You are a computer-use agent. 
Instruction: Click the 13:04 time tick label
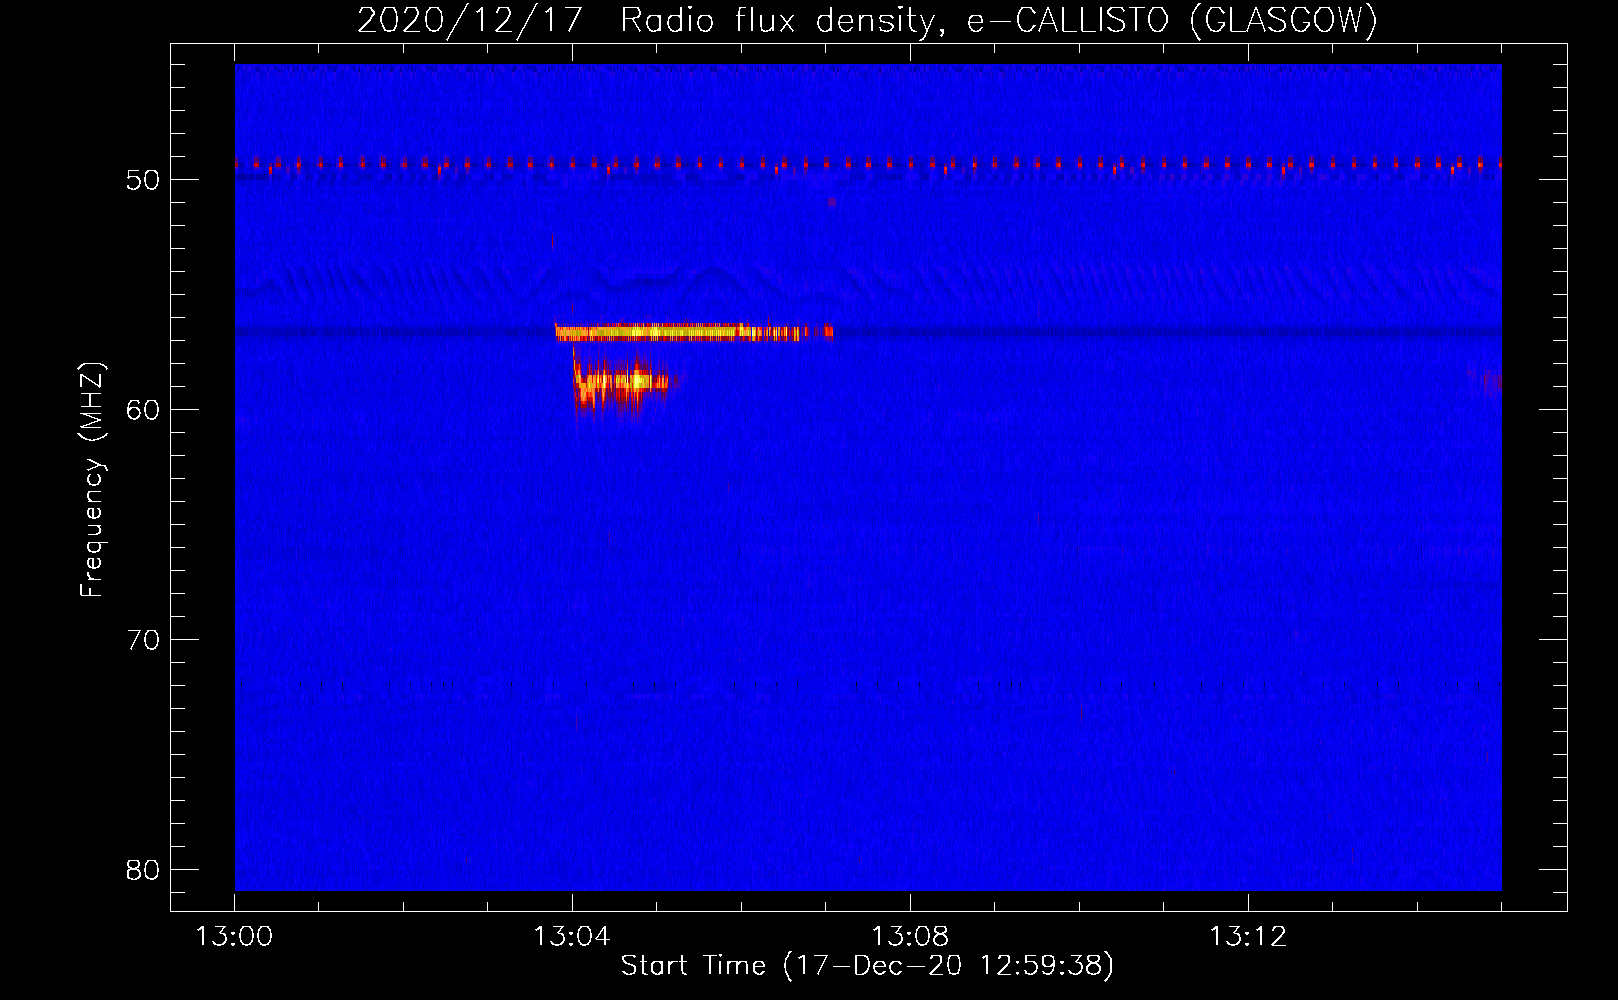(572, 937)
